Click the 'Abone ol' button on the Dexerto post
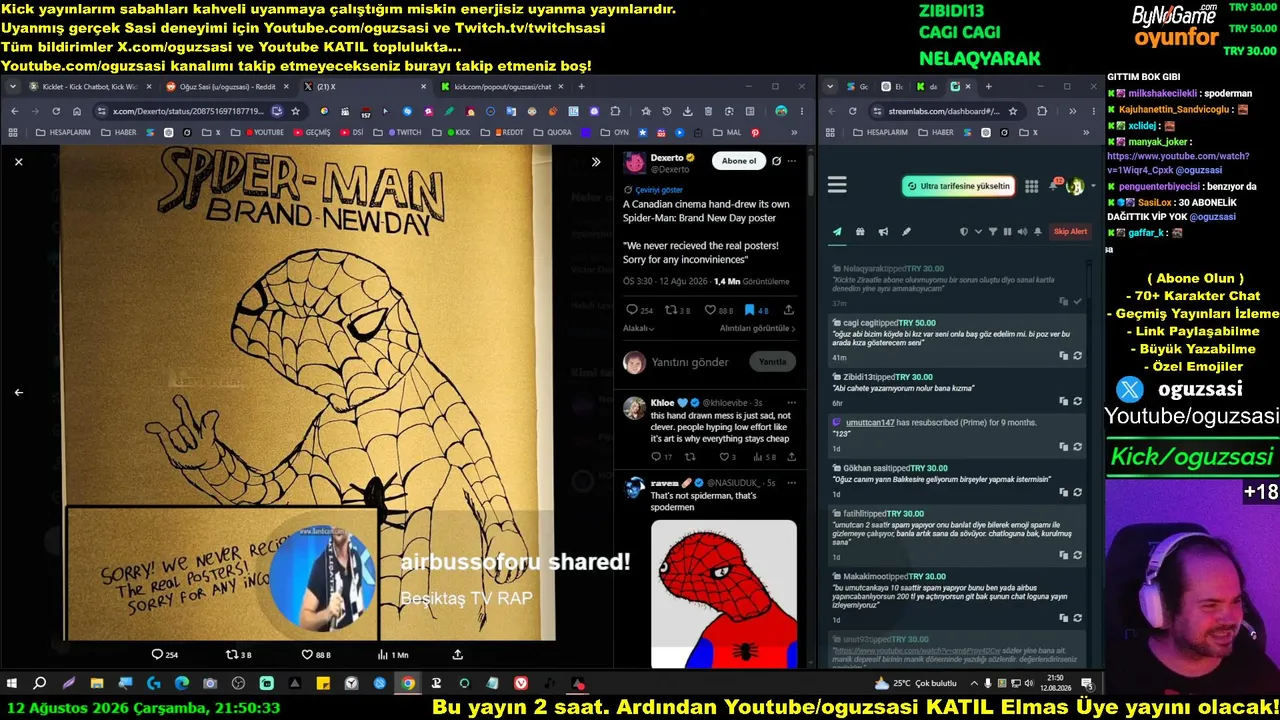 [x=739, y=161]
